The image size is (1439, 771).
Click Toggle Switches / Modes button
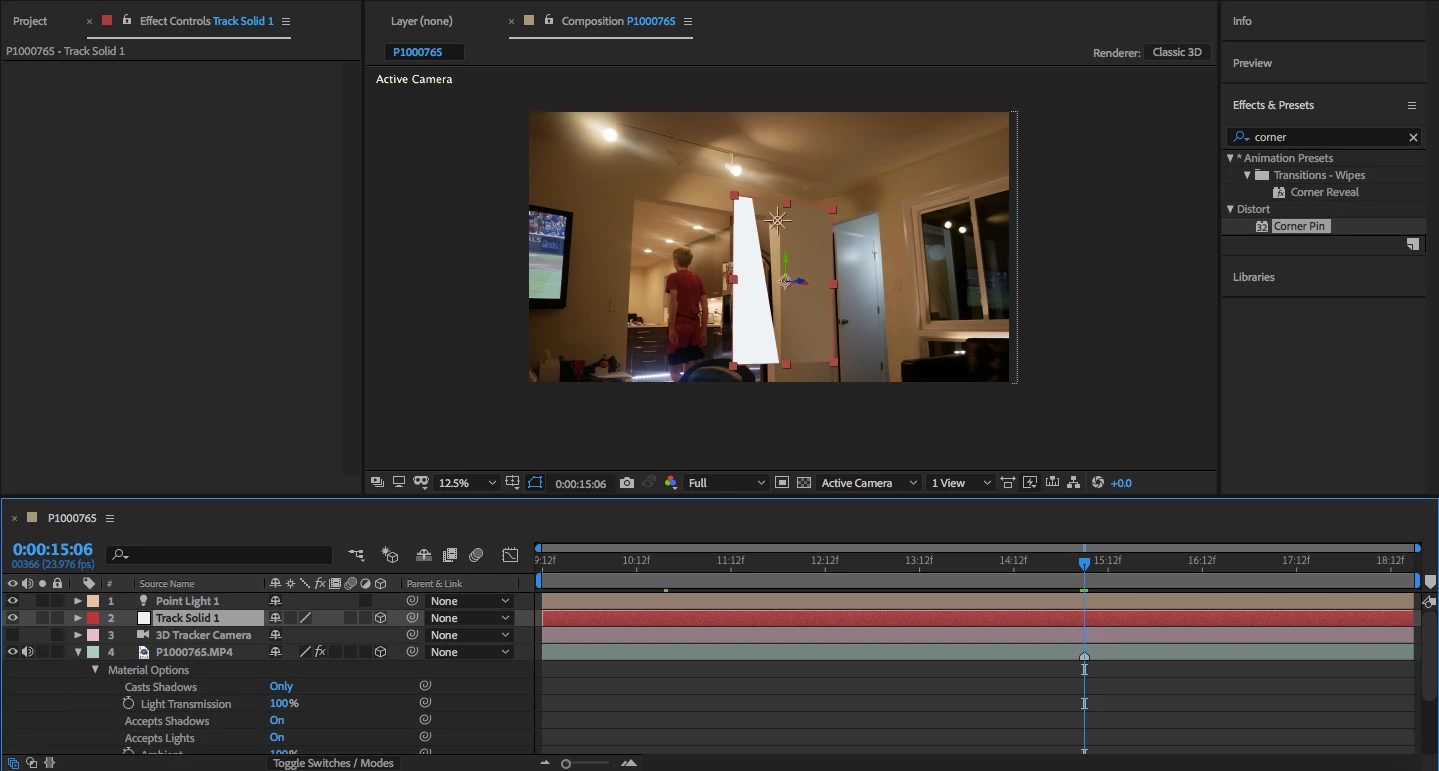[333, 763]
